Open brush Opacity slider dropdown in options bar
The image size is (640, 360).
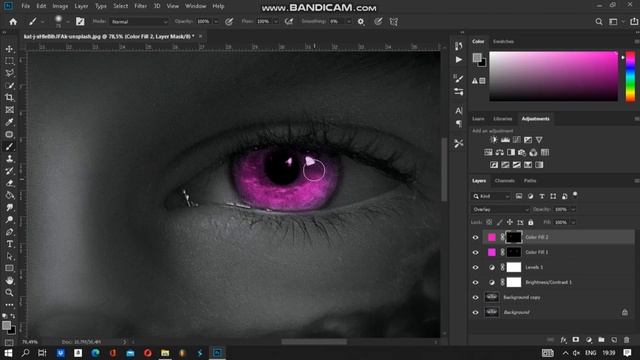point(216,22)
